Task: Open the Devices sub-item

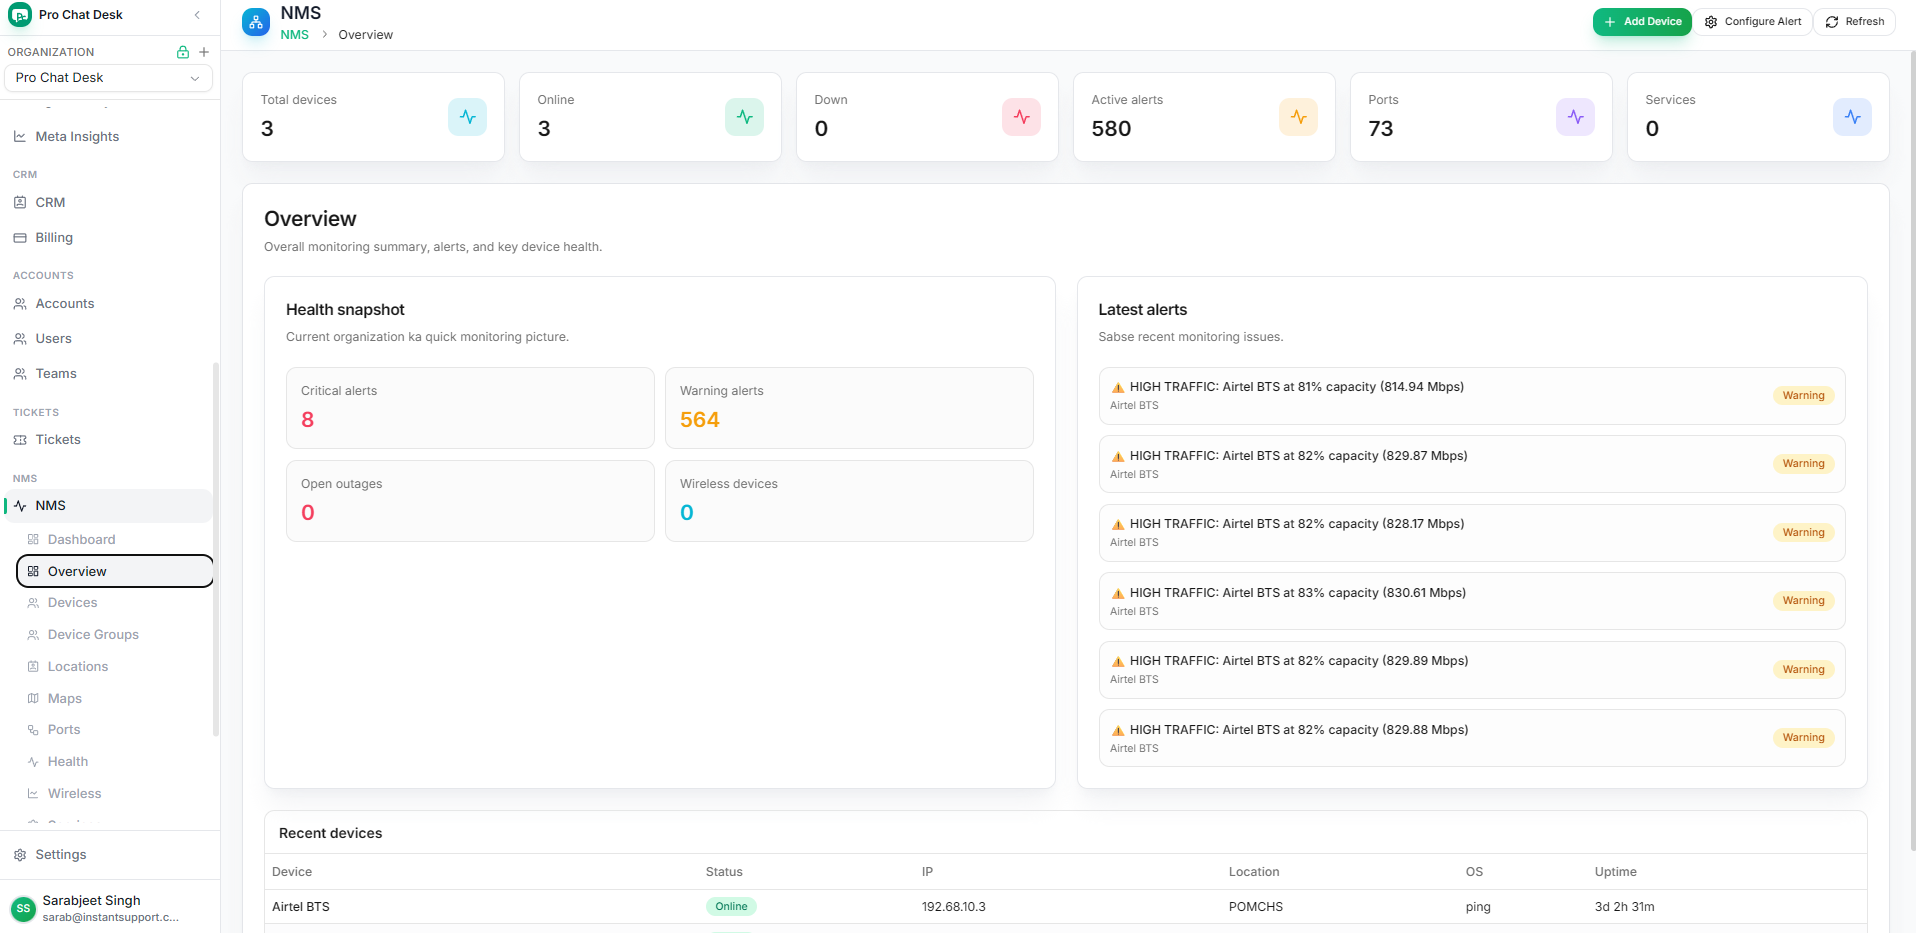Action: [x=72, y=603]
